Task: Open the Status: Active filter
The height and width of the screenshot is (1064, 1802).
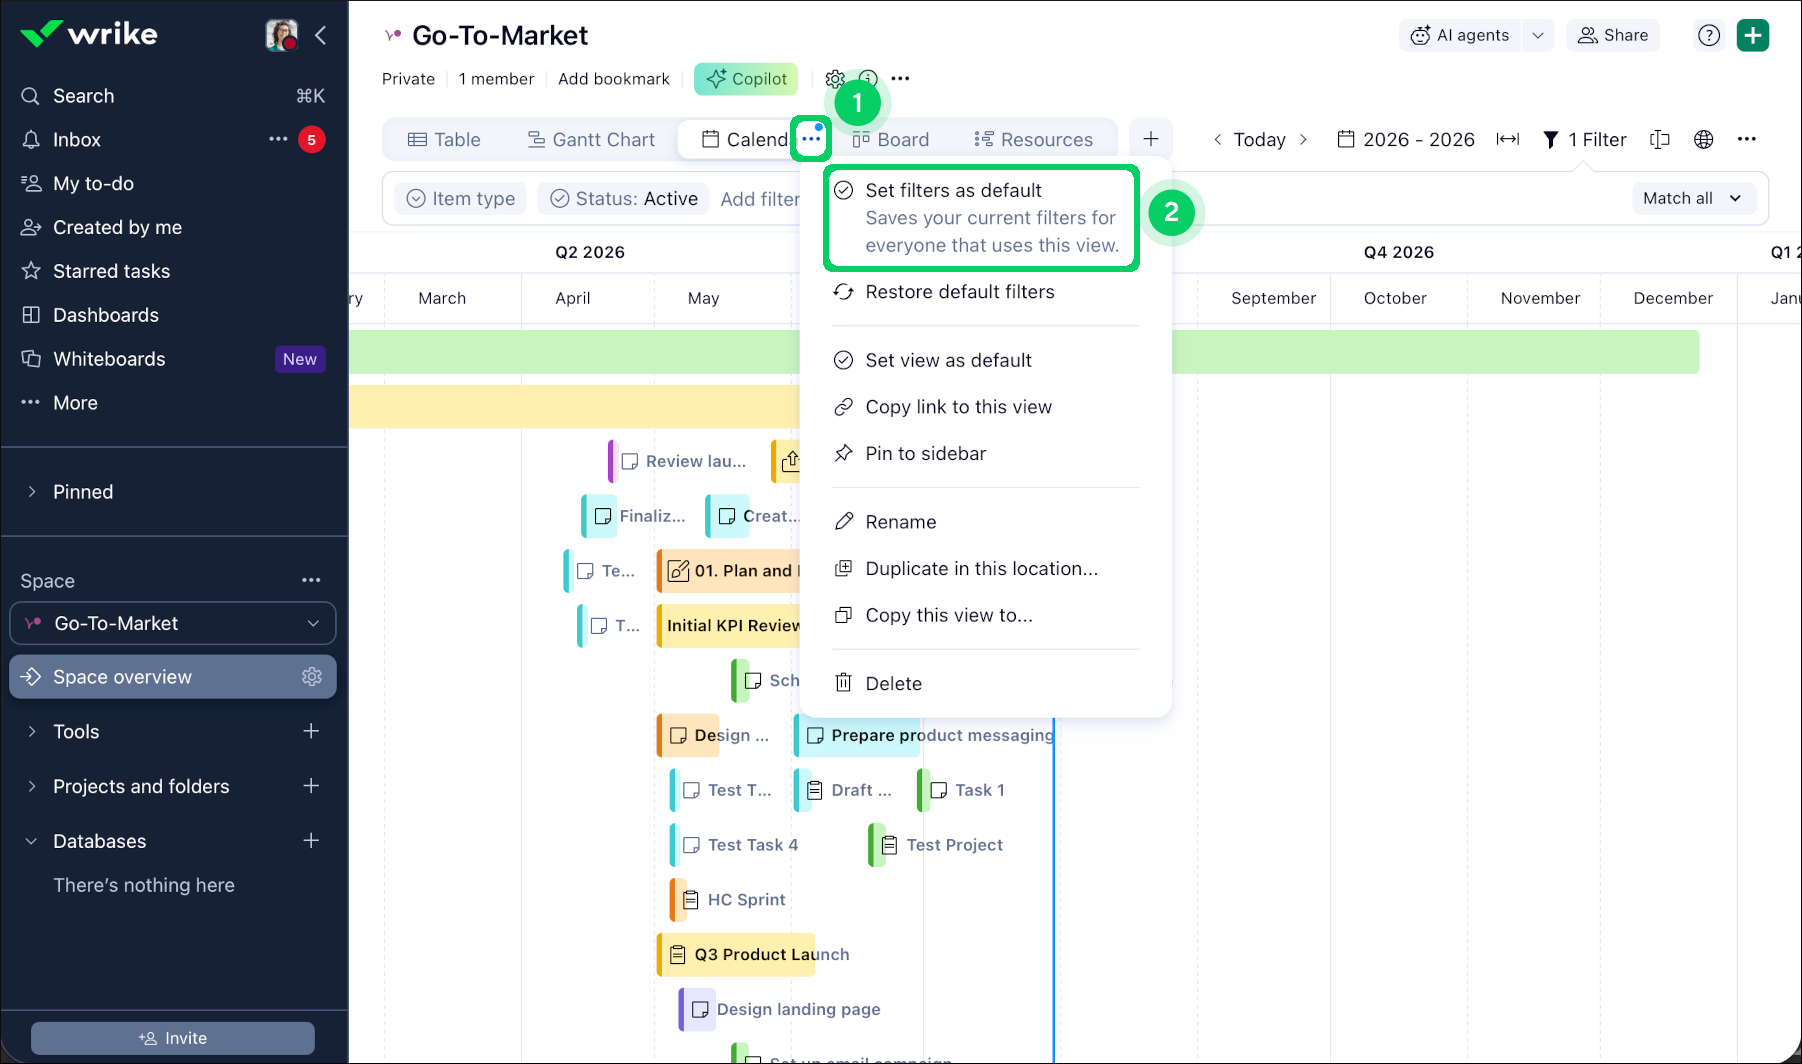Action: pos(624,199)
